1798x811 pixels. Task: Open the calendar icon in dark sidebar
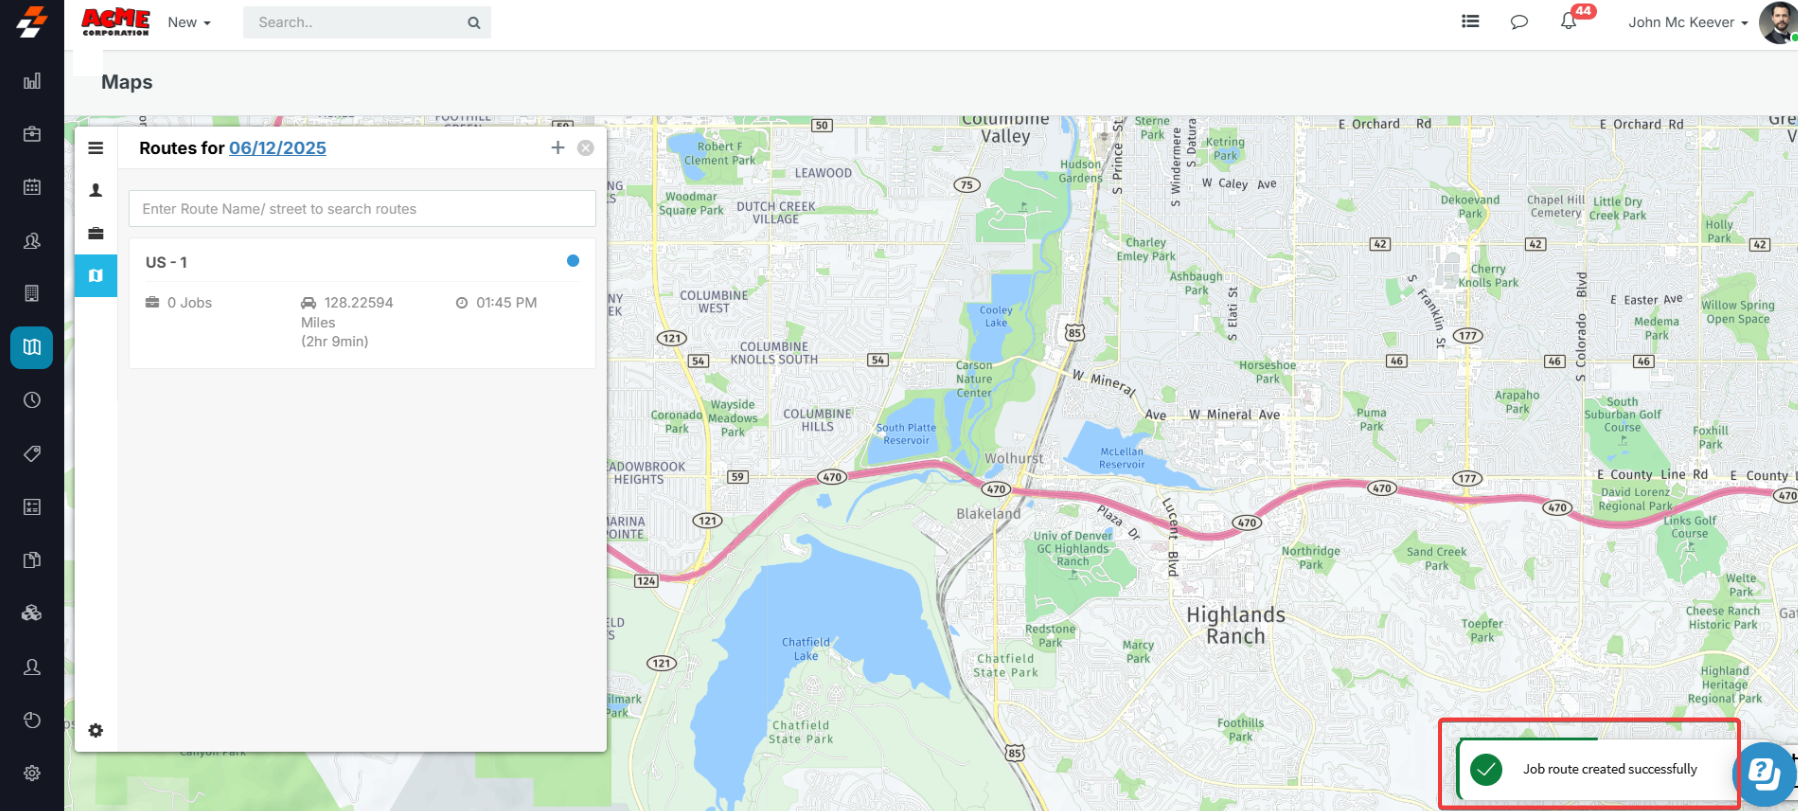(32, 187)
